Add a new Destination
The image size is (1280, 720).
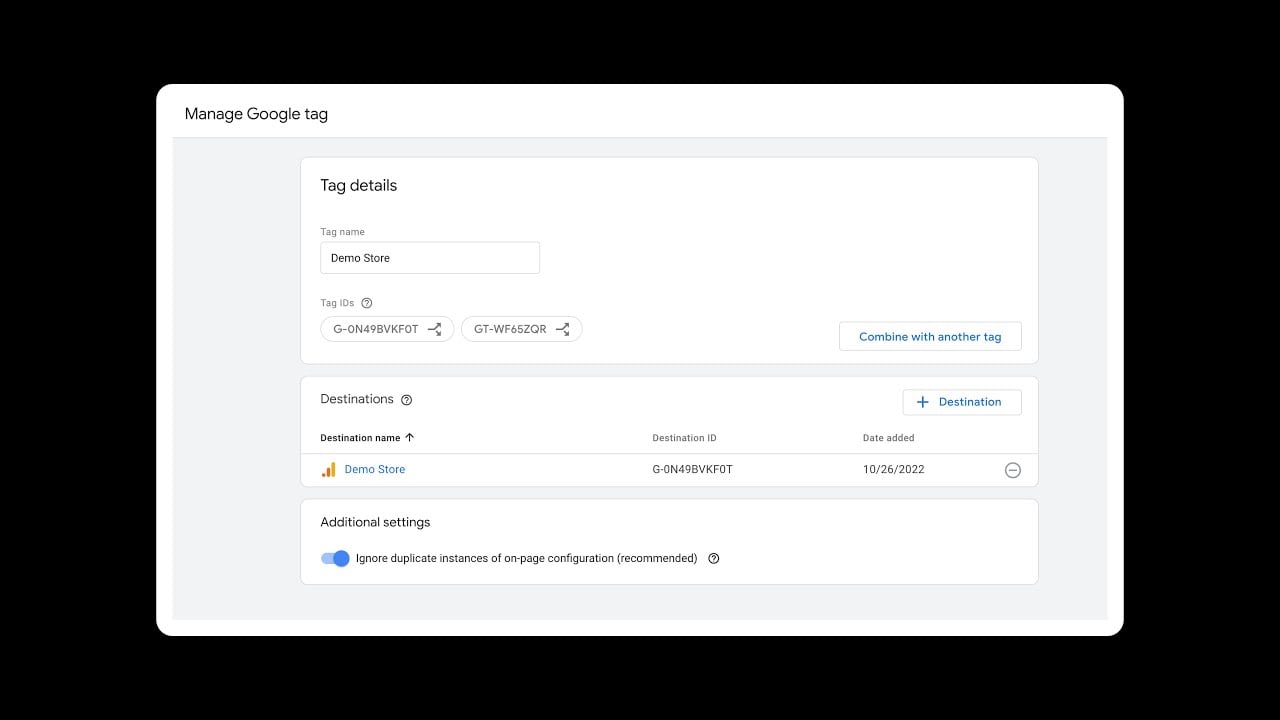961,402
